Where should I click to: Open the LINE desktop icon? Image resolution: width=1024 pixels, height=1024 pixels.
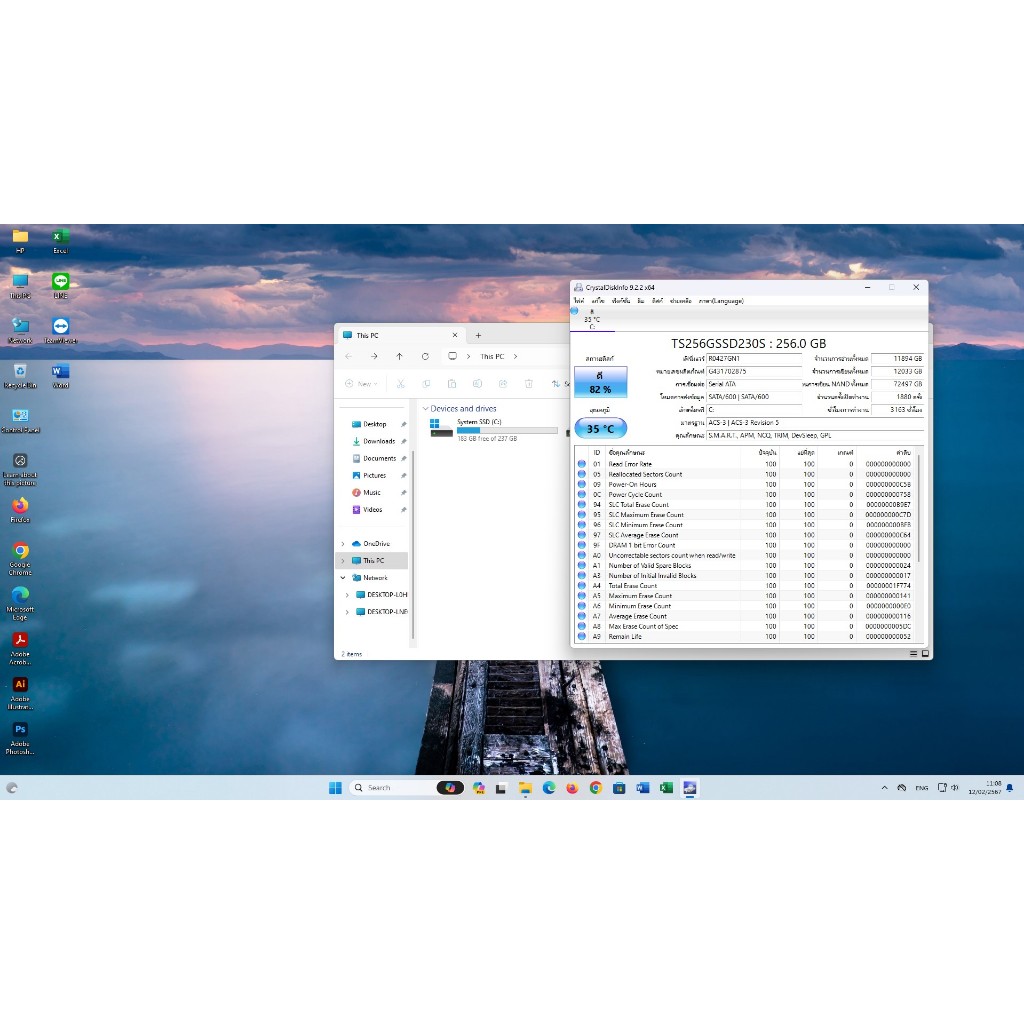tap(61, 282)
